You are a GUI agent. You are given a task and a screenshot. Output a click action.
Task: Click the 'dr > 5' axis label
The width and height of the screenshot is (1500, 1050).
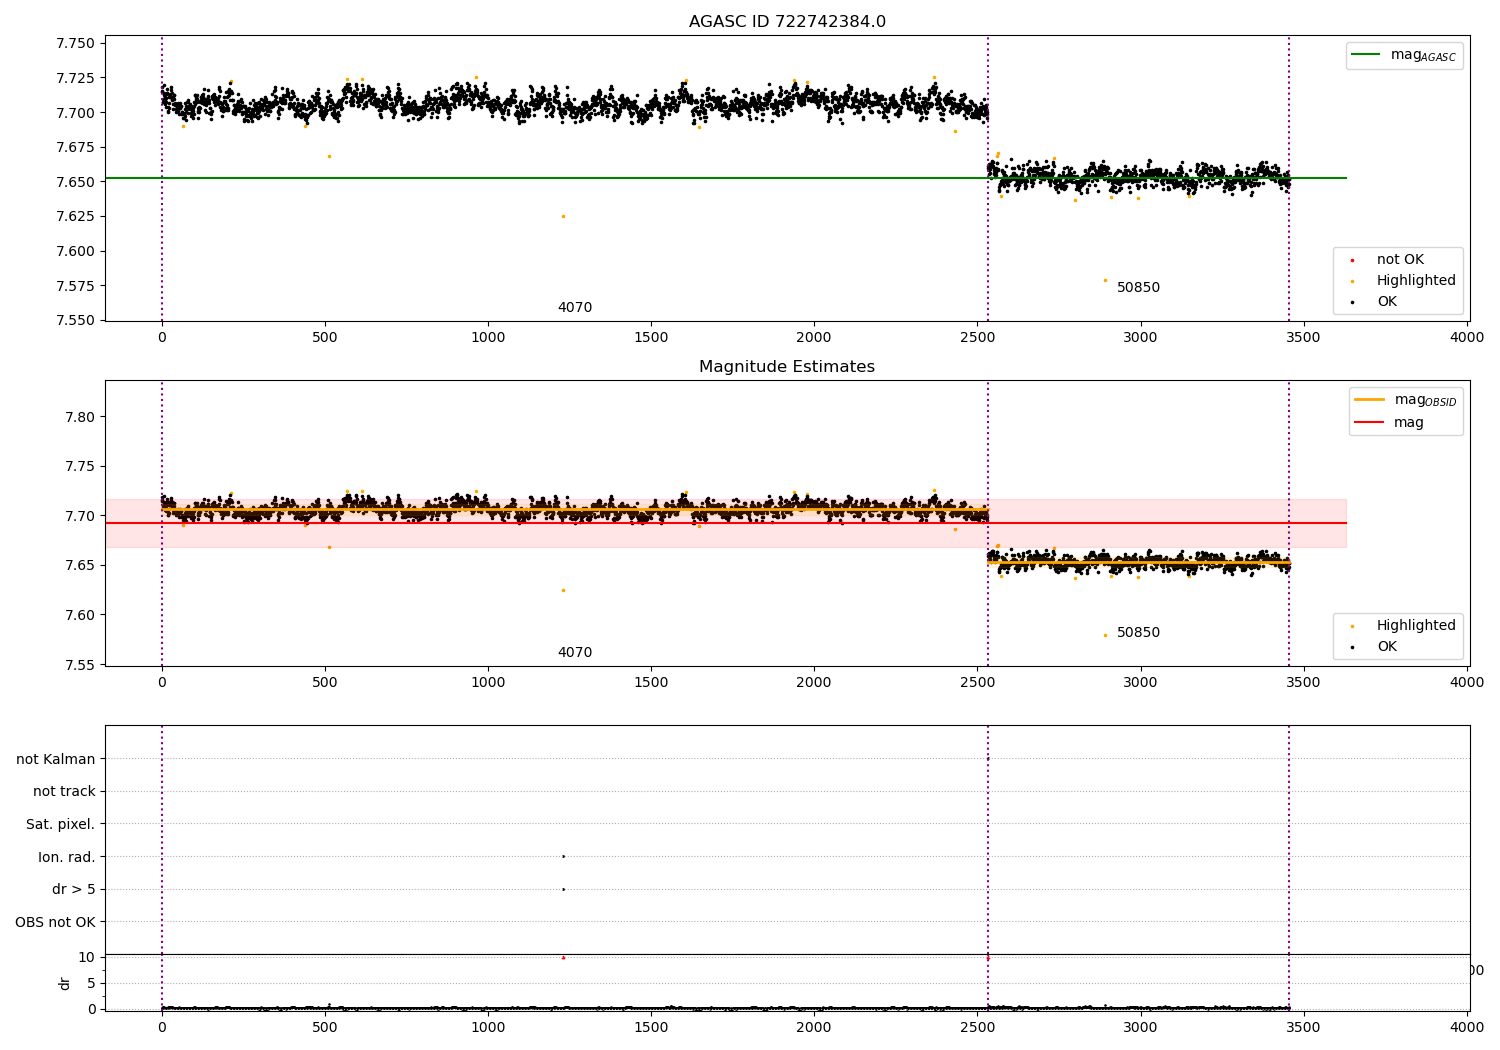click(74, 890)
